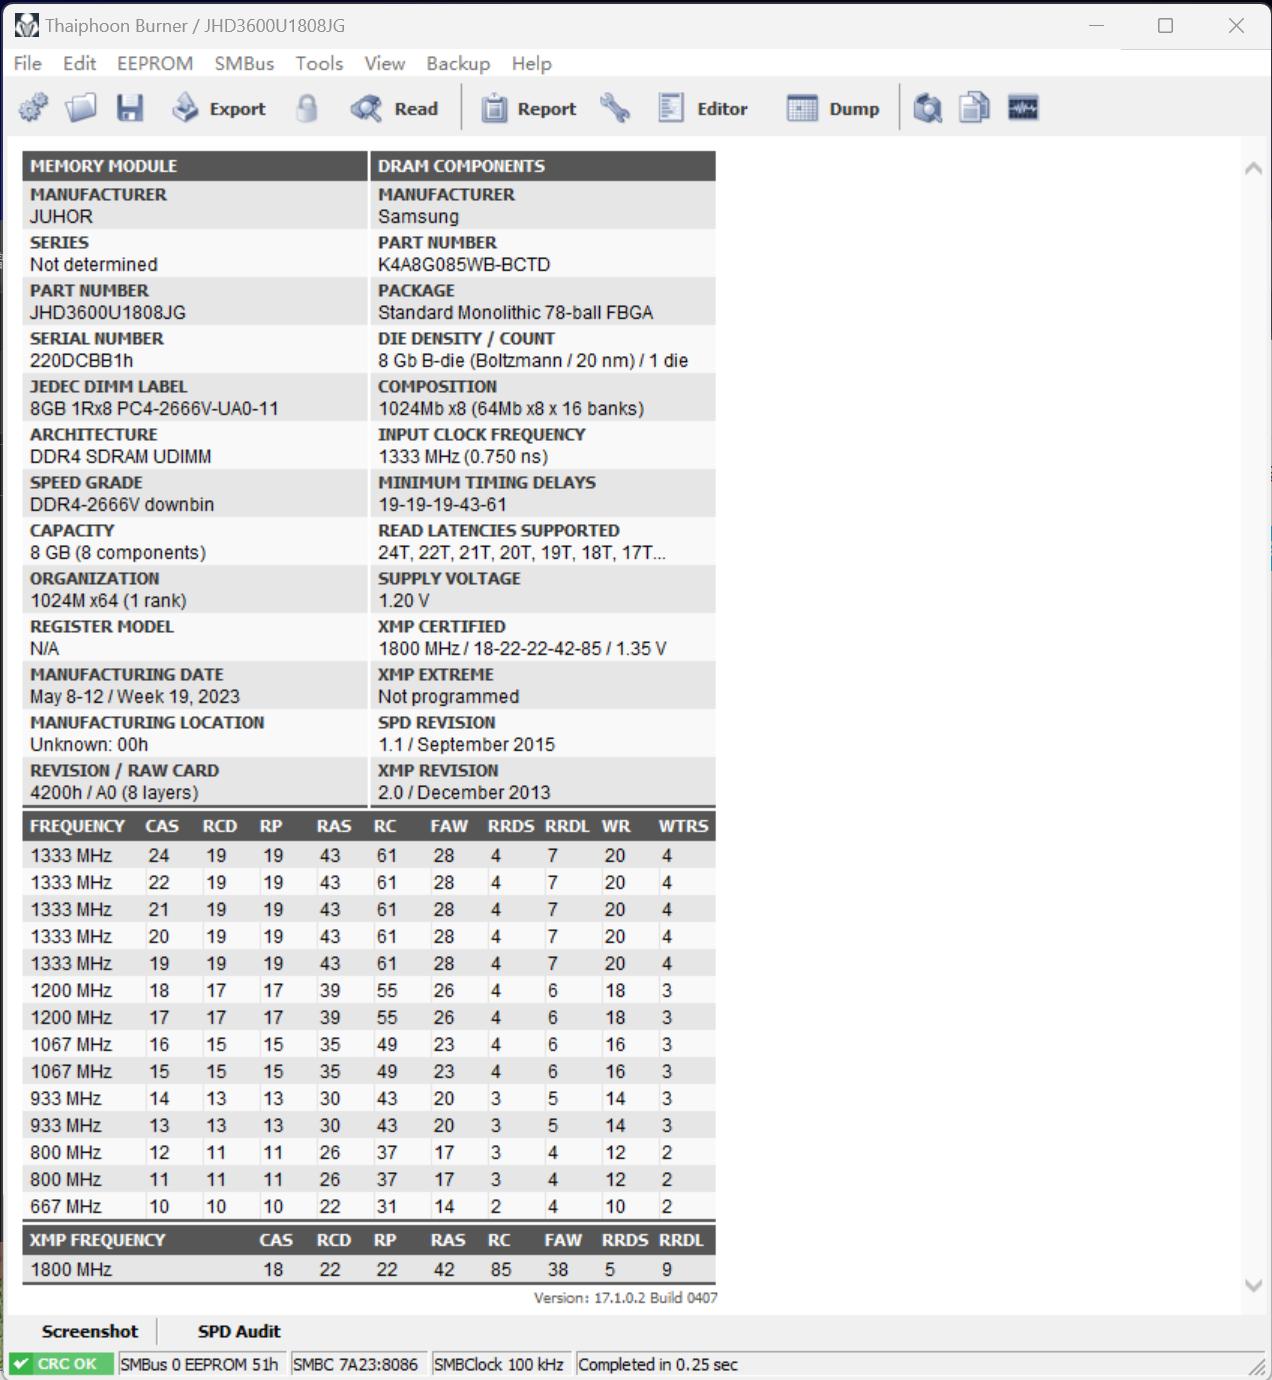Open the Edit menu
Viewport: 1272px width, 1380px height.
pyautogui.click(x=80, y=63)
